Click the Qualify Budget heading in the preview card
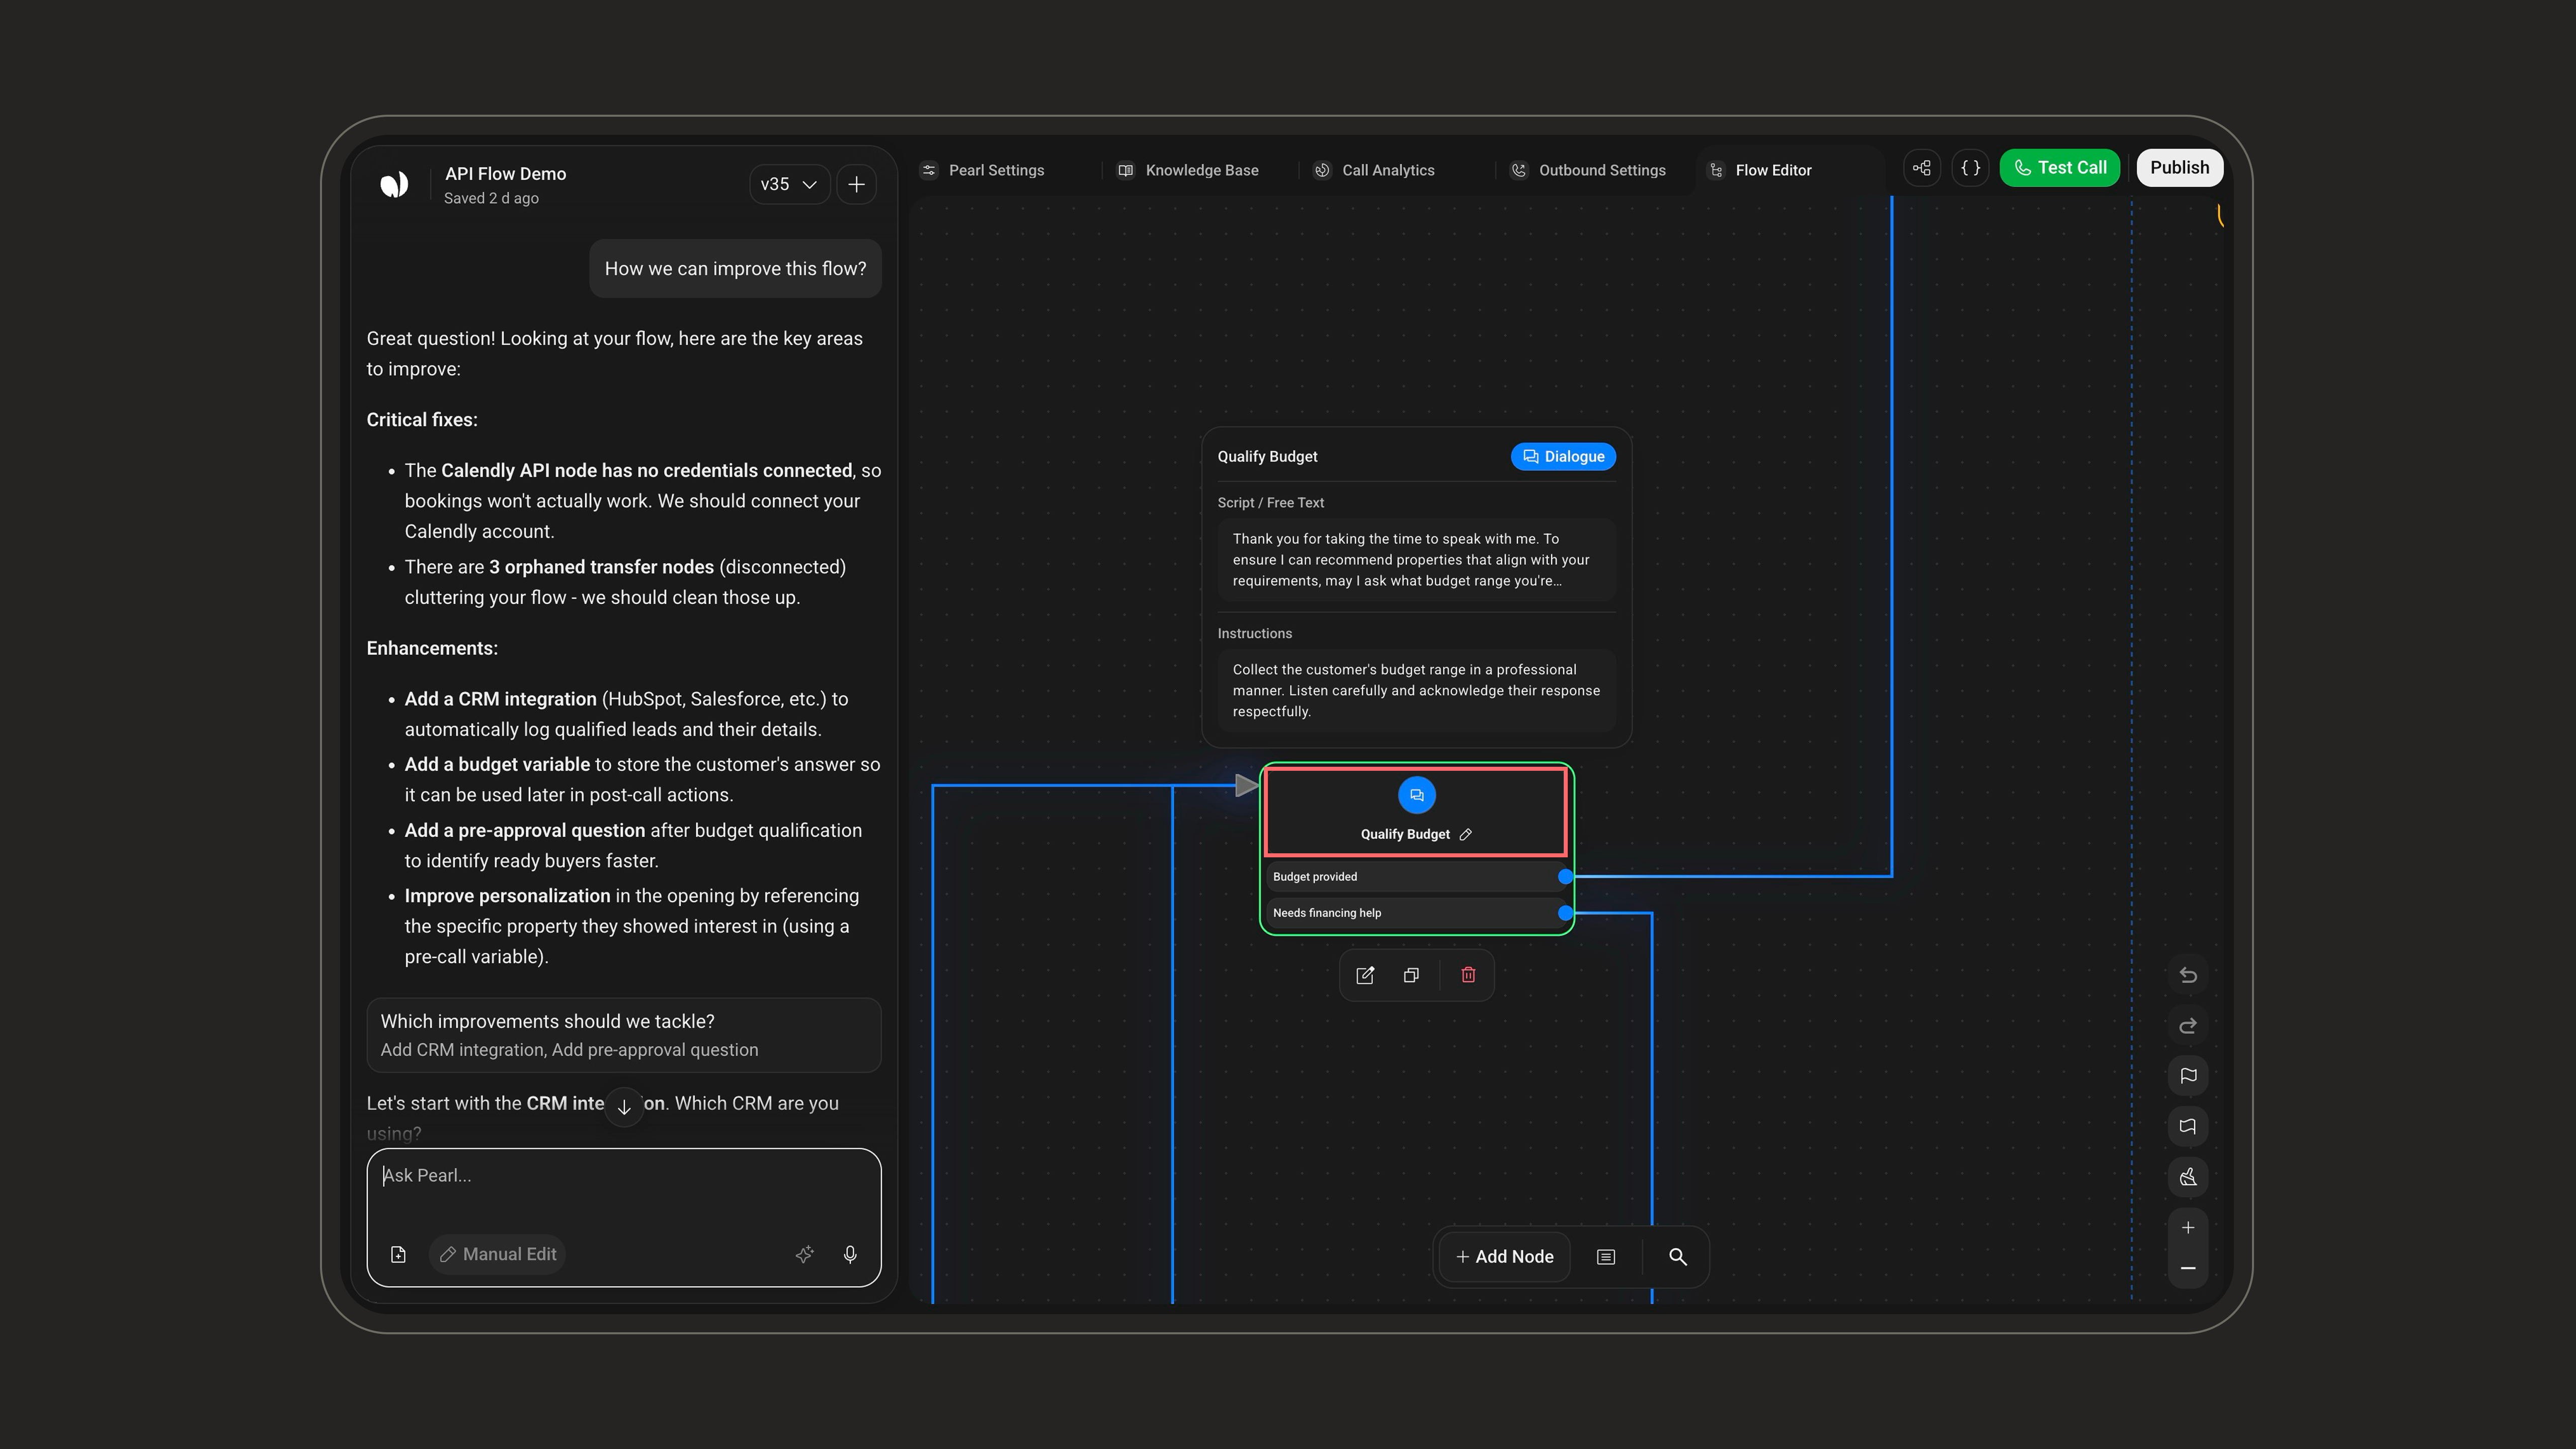The image size is (2576, 1449). point(1267,457)
